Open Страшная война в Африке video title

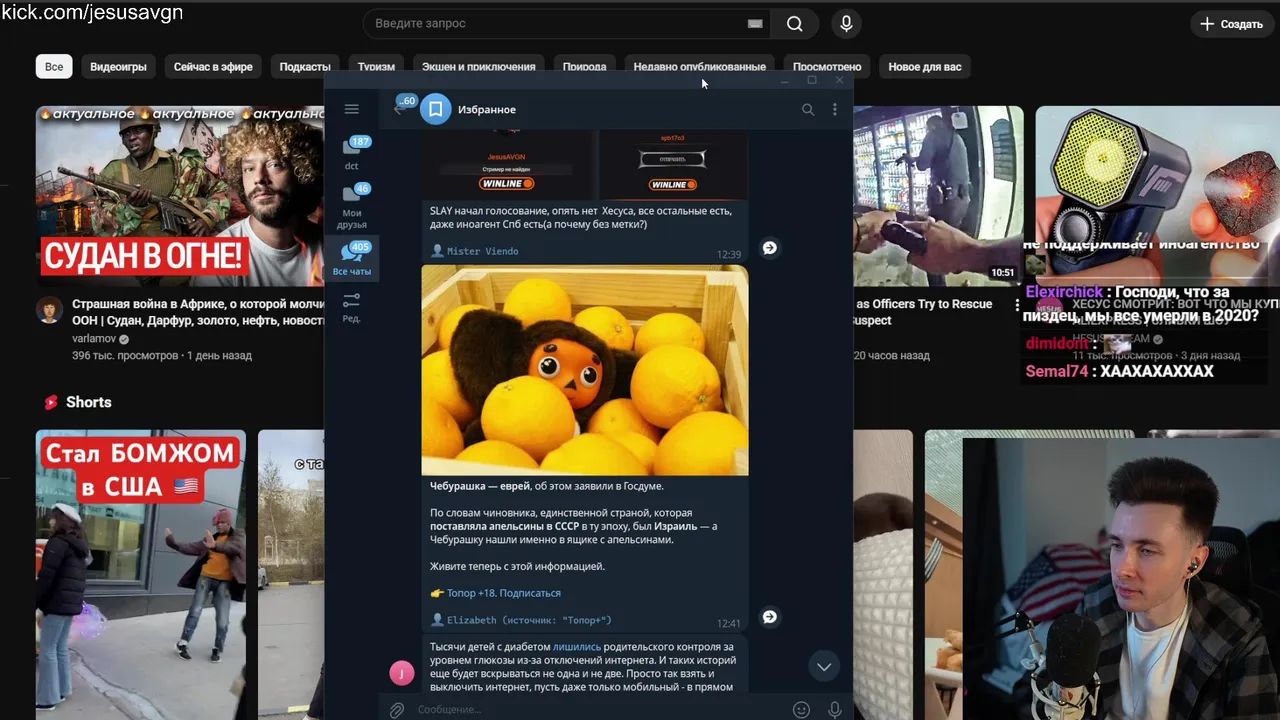(x=198, y=312)
